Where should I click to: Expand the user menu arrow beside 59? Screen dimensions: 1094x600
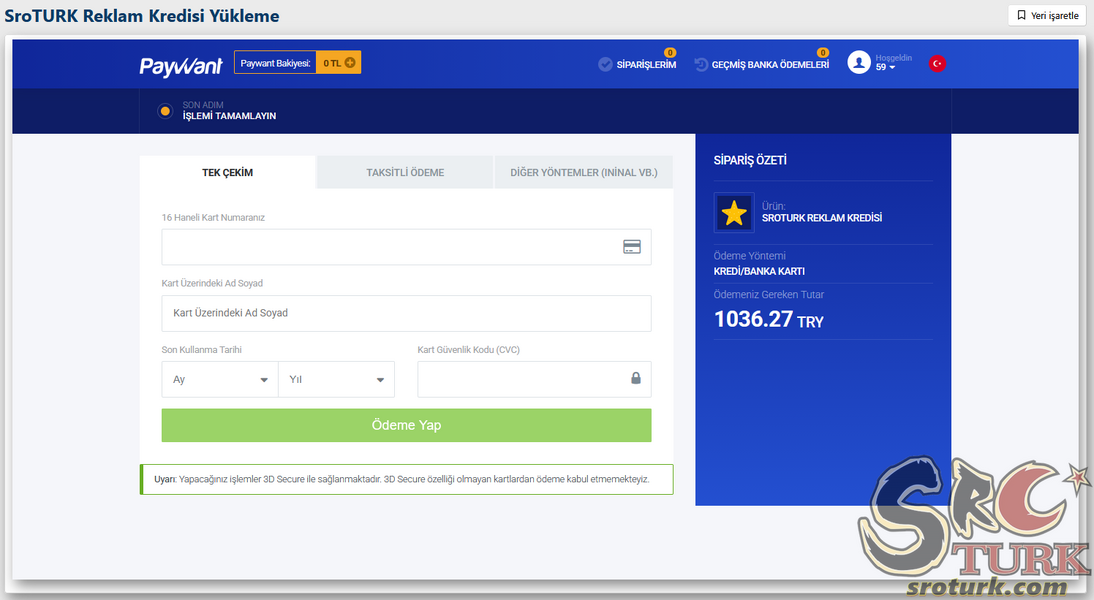(892, 68)
